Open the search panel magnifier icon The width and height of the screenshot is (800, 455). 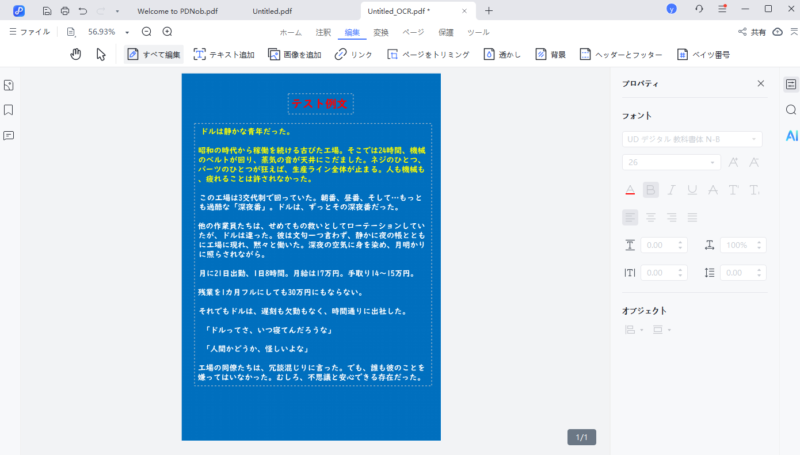pyautogui.click(x=791, y=110)
